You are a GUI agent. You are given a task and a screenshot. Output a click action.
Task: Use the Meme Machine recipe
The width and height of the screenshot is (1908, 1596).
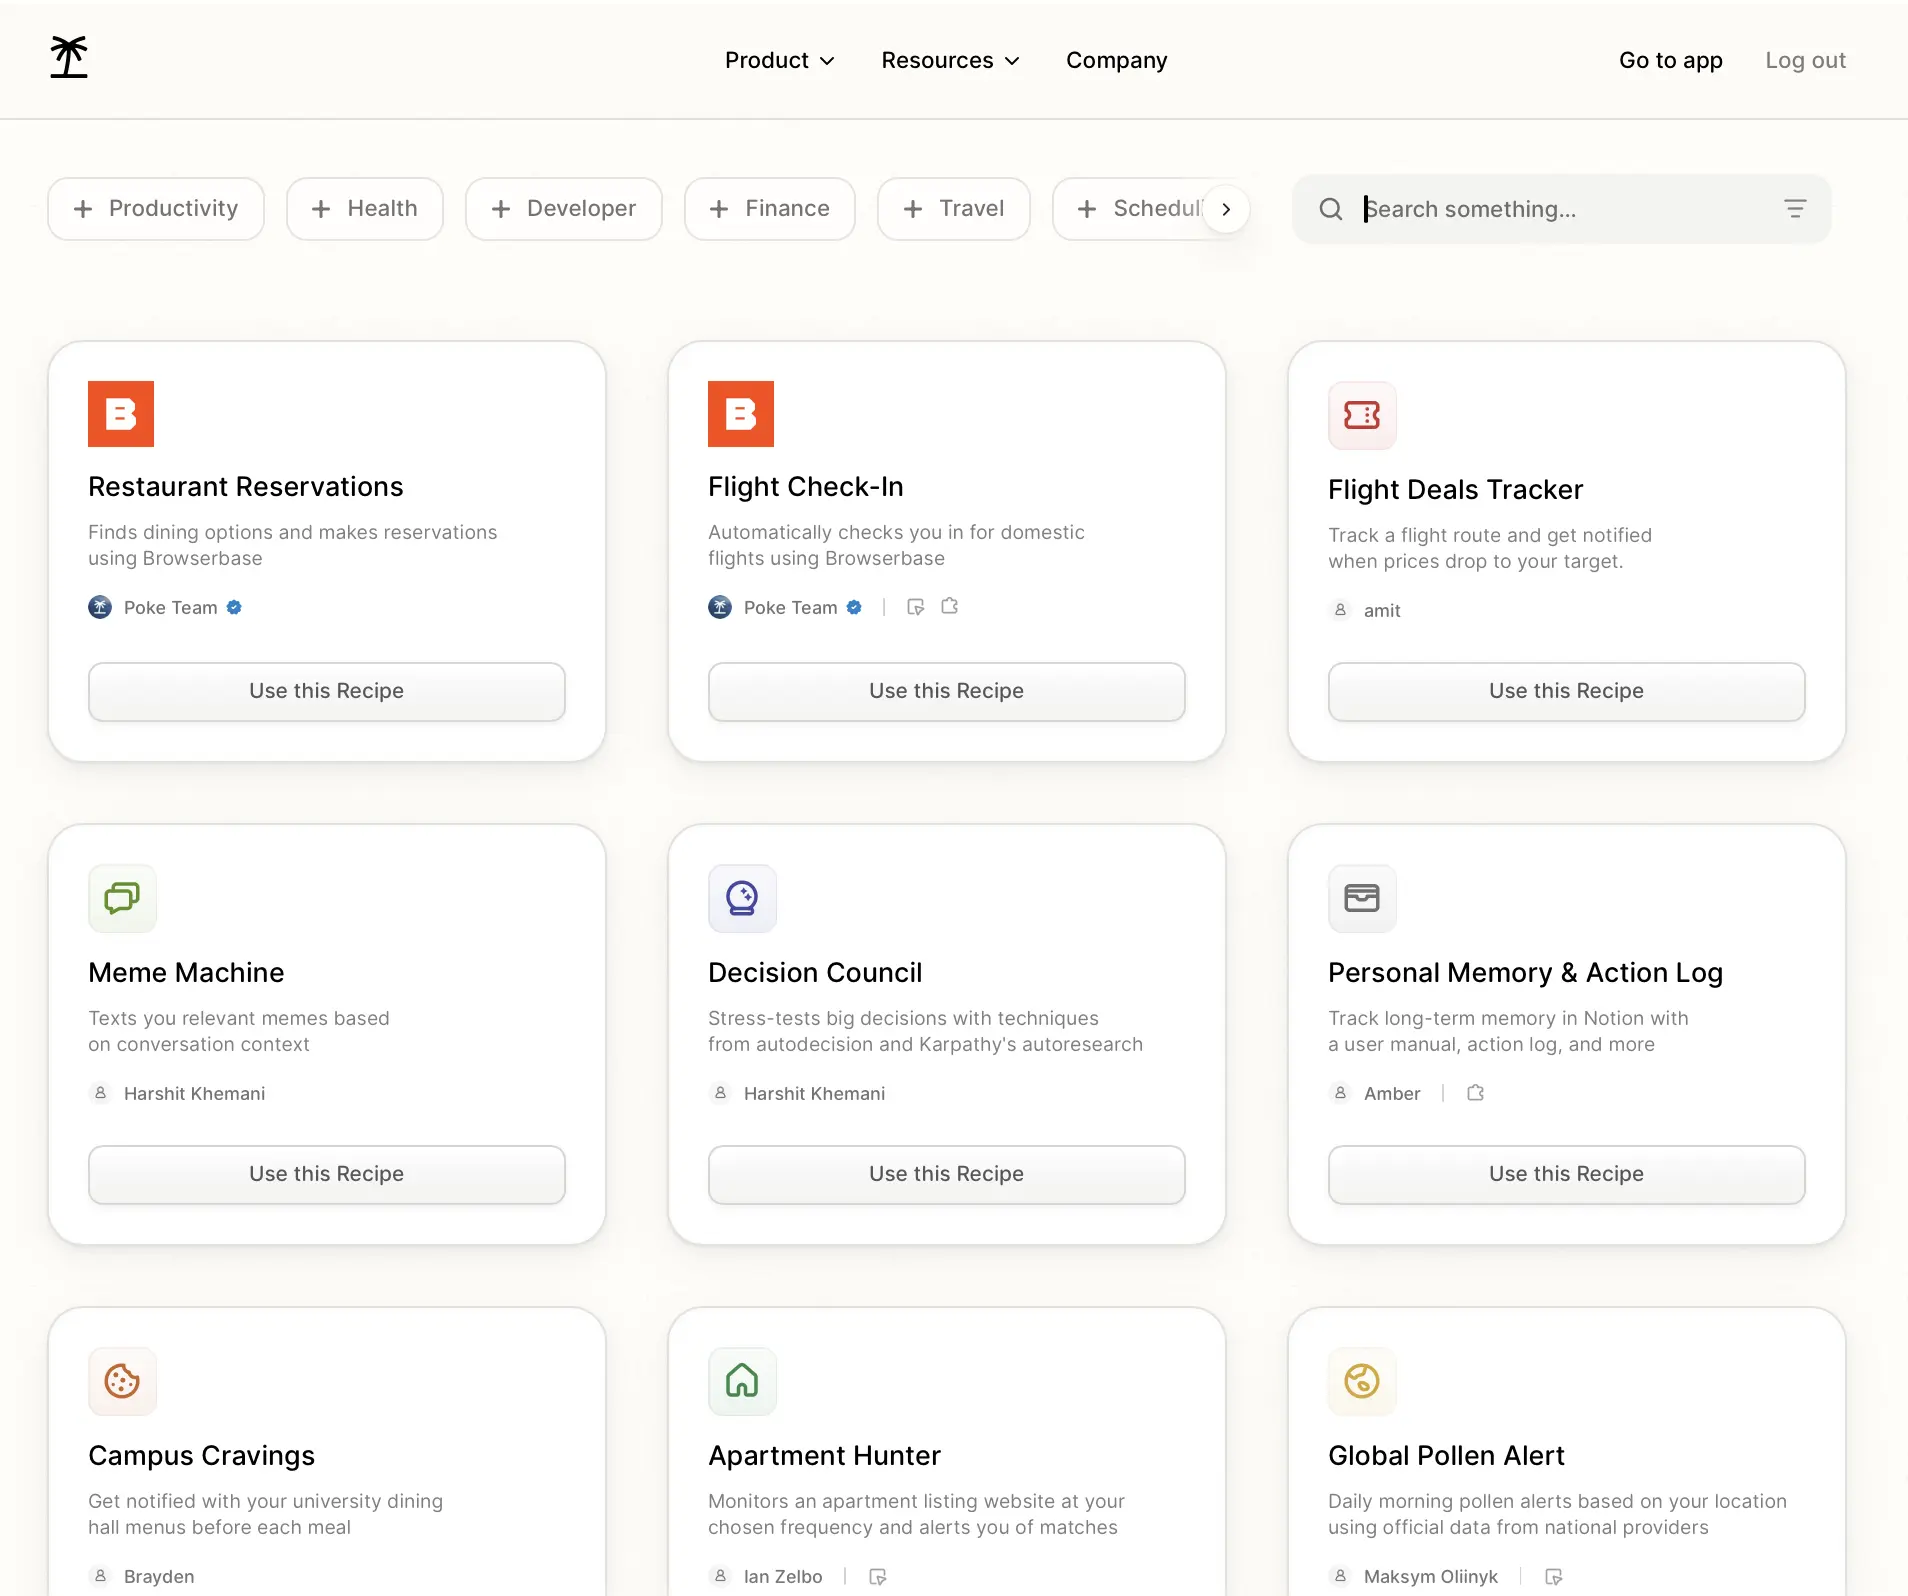pyautogui.click(x=327, y=1174)
